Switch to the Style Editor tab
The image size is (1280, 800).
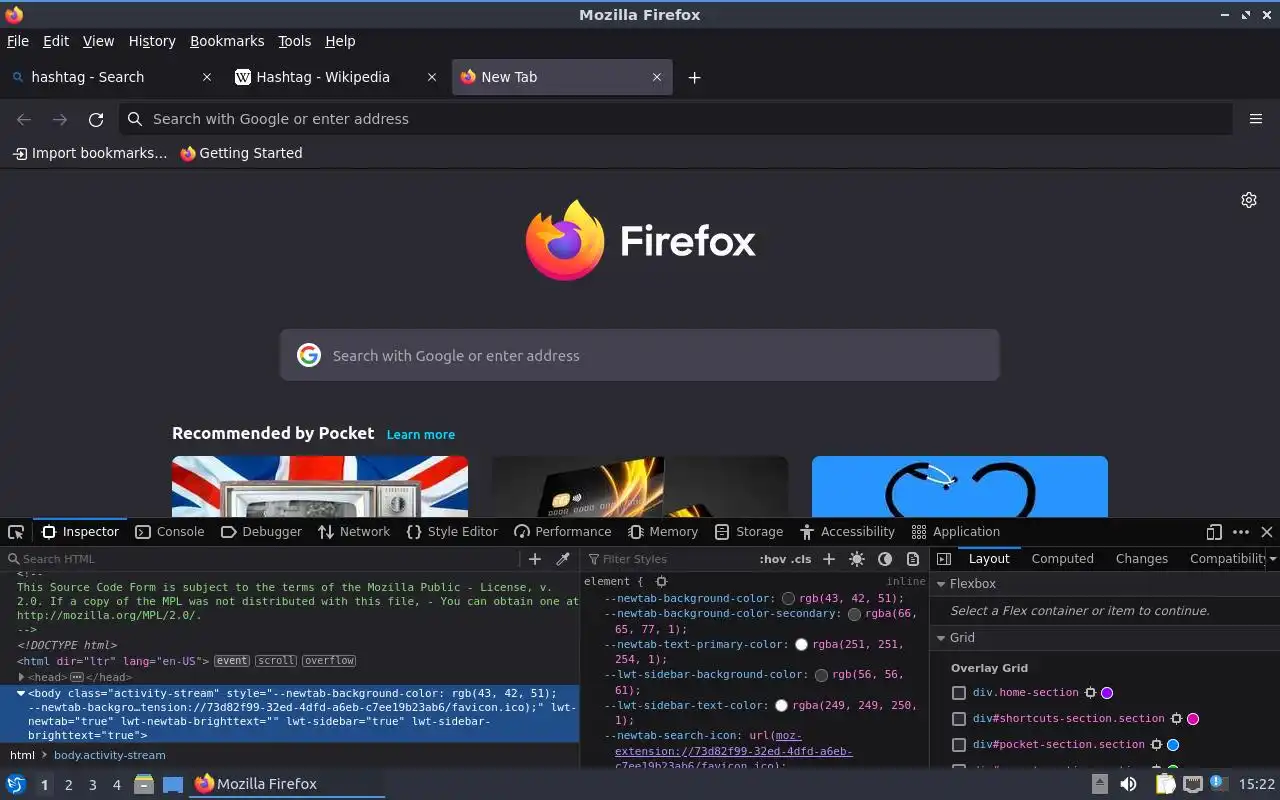[452, 532]
